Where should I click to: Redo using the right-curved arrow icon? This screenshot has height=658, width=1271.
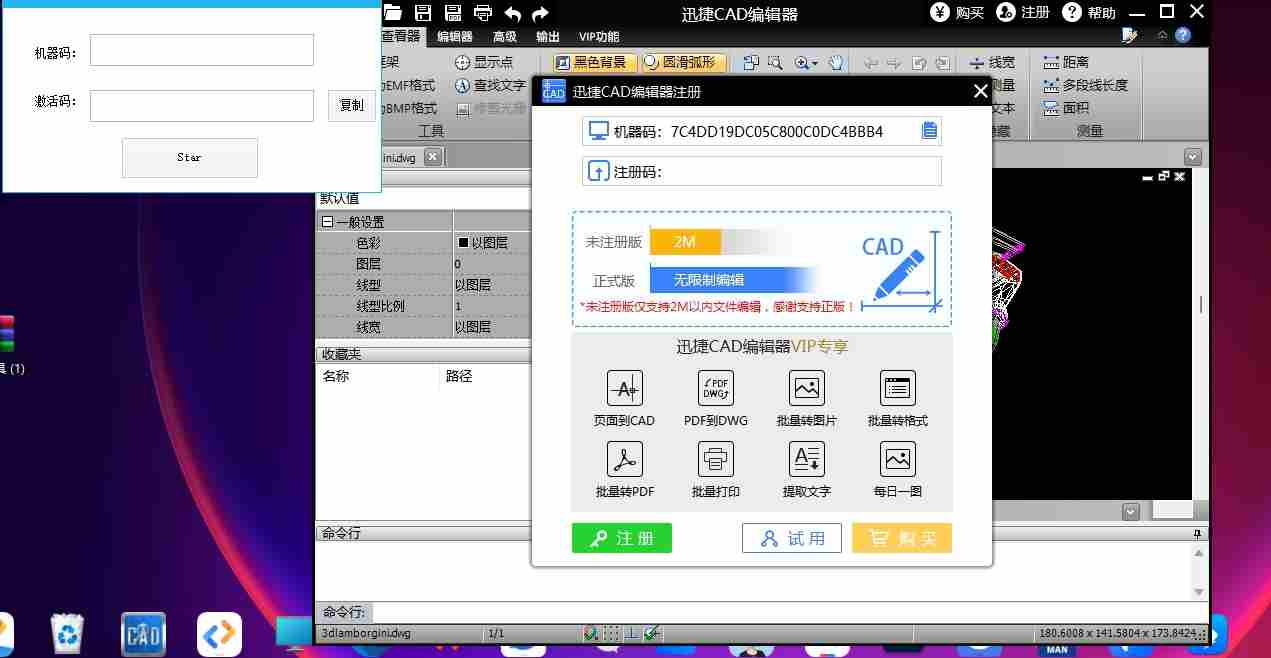point(541,13)
